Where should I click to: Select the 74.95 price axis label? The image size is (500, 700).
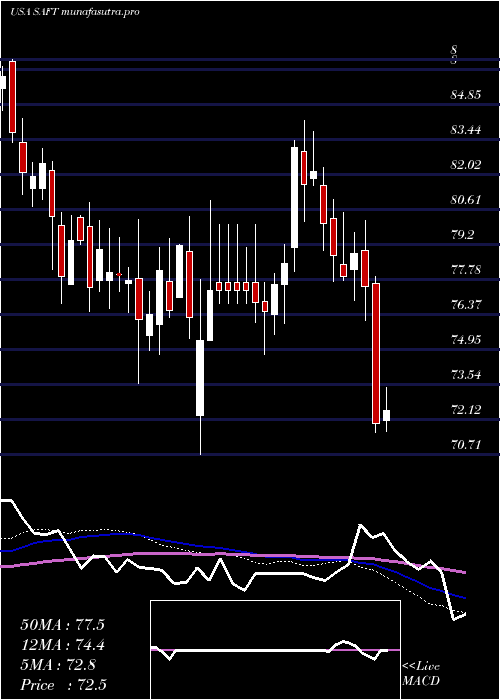point(466,340)
